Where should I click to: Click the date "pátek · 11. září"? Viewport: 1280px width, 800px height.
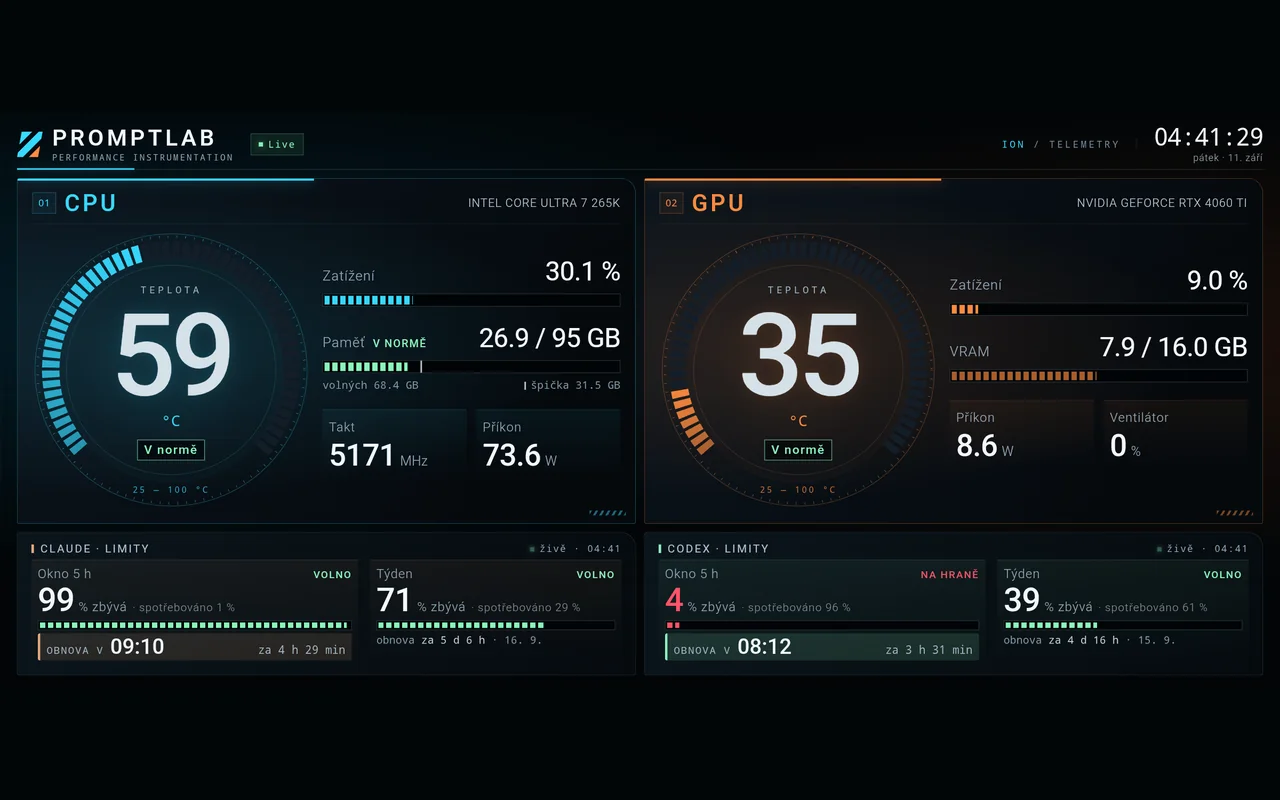click(1228, 158)
